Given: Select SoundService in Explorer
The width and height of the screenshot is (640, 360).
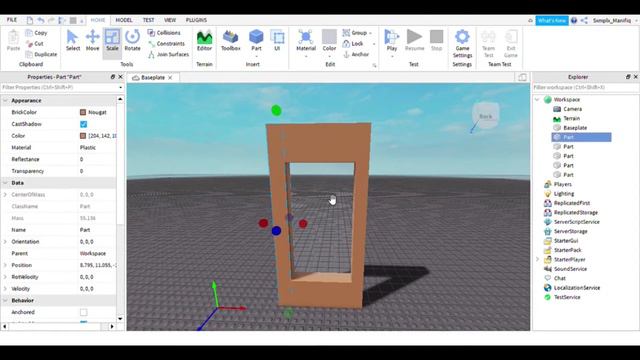Looking at the screenshot, I should click(570, 269).
